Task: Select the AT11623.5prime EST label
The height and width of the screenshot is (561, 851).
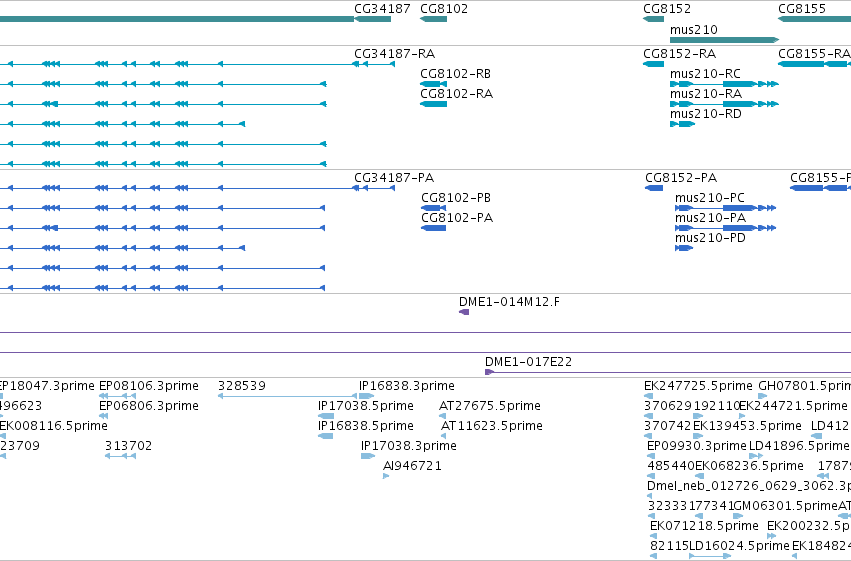Action: point(492,426)
